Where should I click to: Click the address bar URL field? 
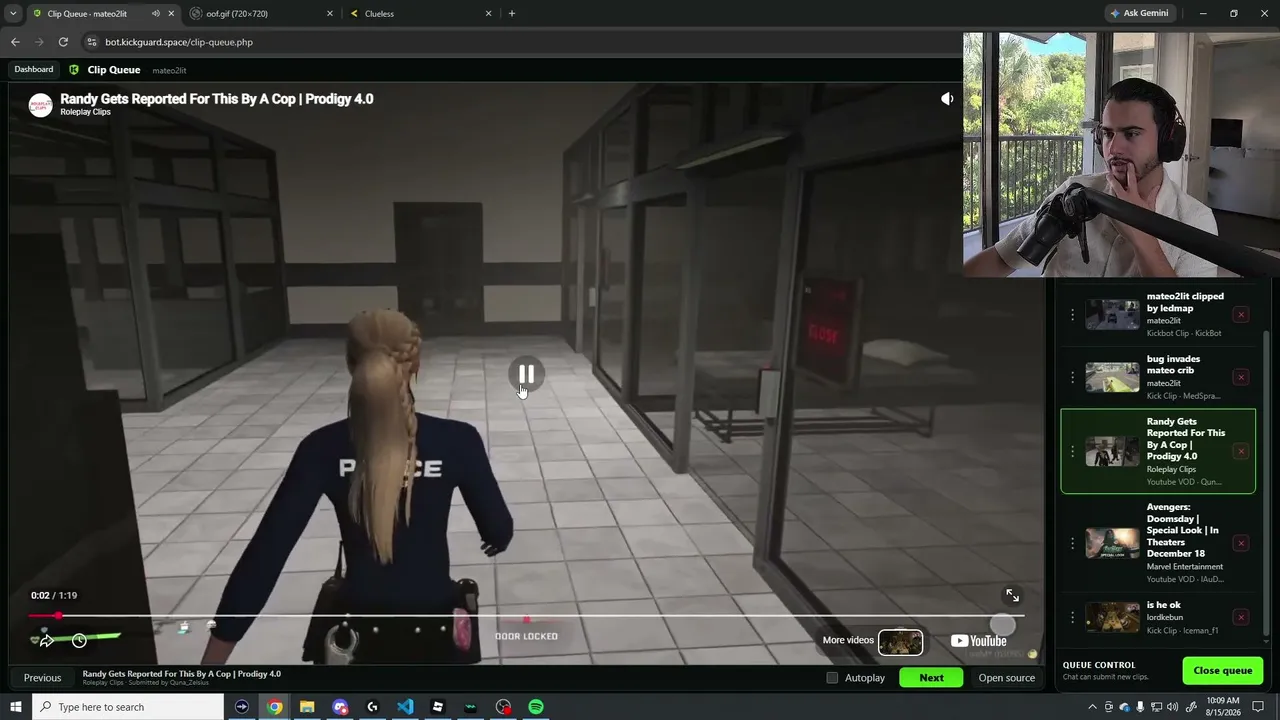pyautogui.click(x=520, y=42)
